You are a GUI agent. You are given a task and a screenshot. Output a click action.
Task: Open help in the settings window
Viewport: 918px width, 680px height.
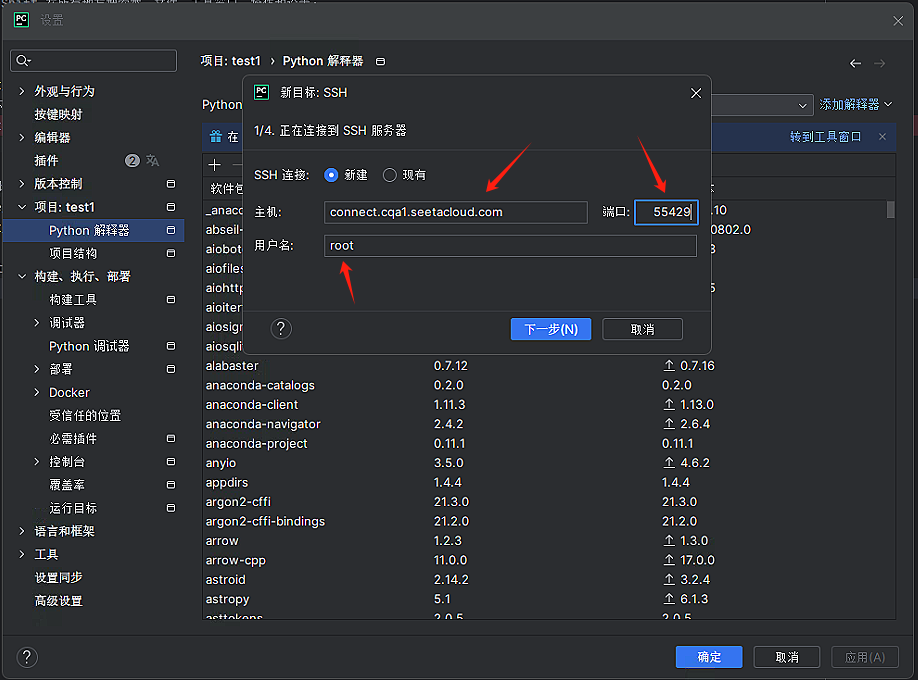click(x=27, y=657)
